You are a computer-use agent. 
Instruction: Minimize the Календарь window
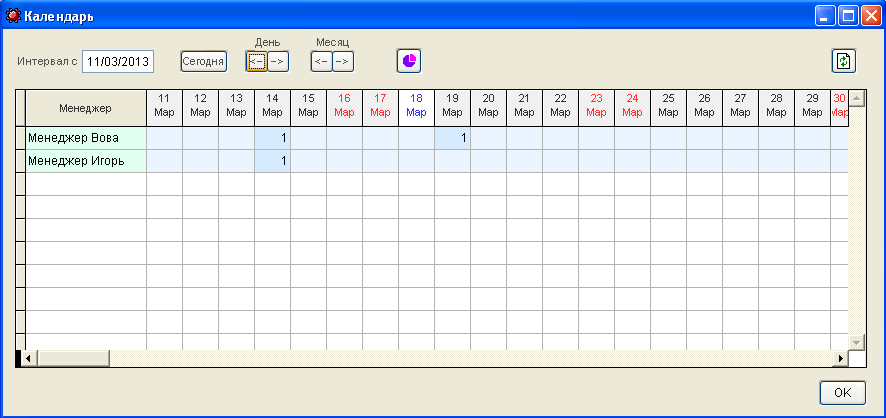825,16
